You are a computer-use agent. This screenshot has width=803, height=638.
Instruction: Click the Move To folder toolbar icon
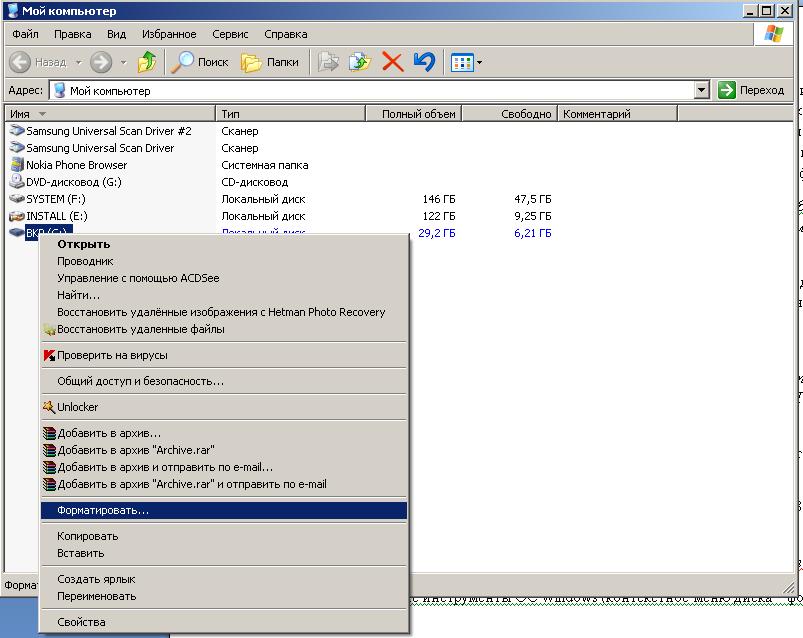(328, 62)
